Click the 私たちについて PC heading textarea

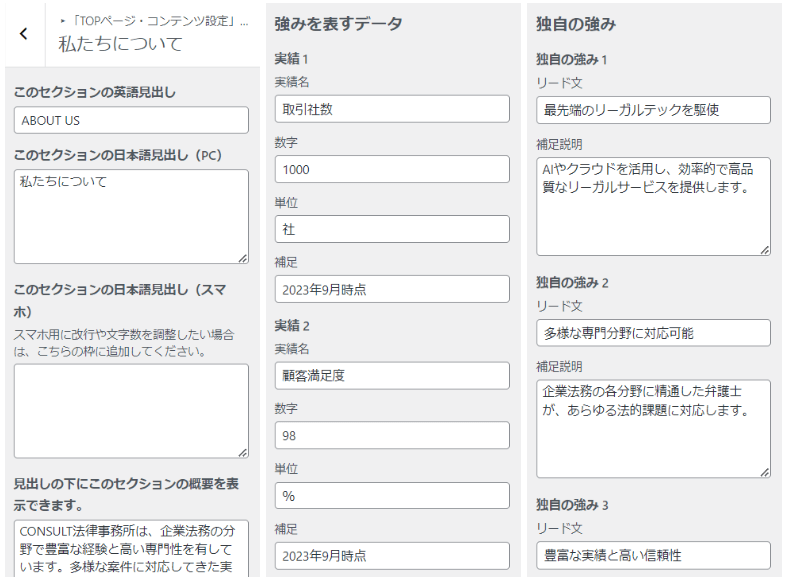pyautogui.click(x=131, y=216)
